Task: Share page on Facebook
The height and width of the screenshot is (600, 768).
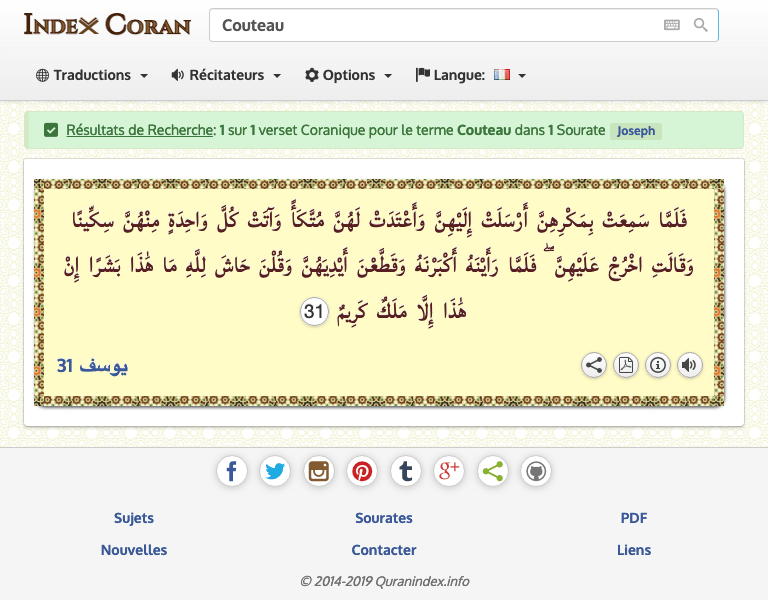Action: pos(232,471)
